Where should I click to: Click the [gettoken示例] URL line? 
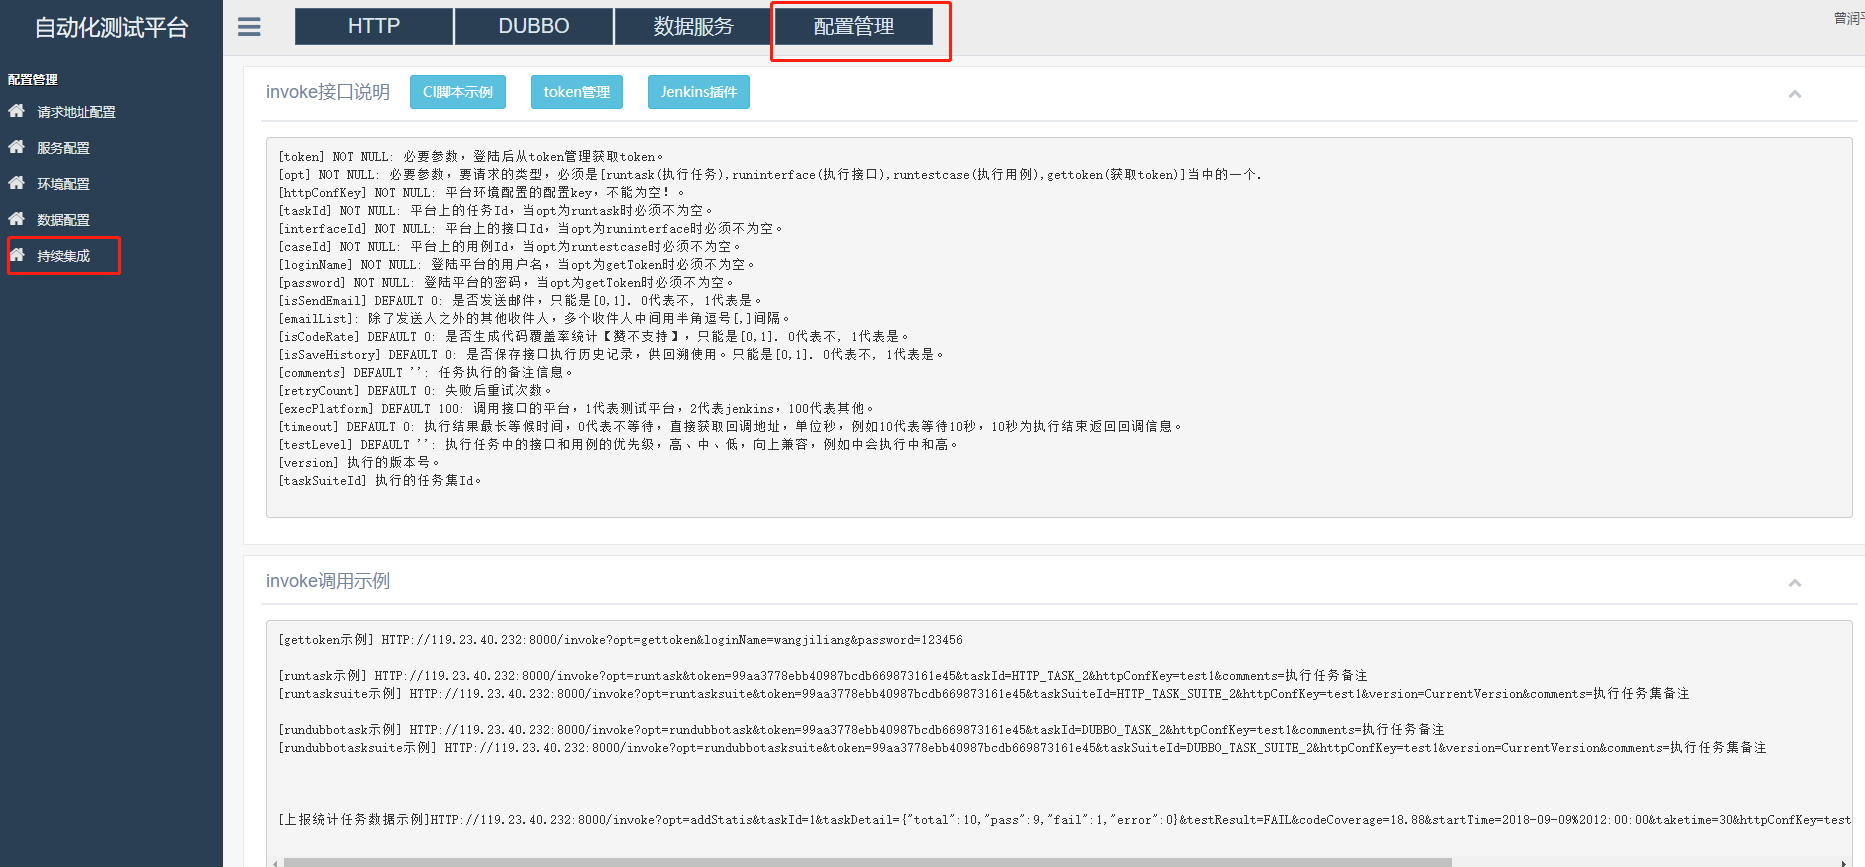click(x=620, y=640)
